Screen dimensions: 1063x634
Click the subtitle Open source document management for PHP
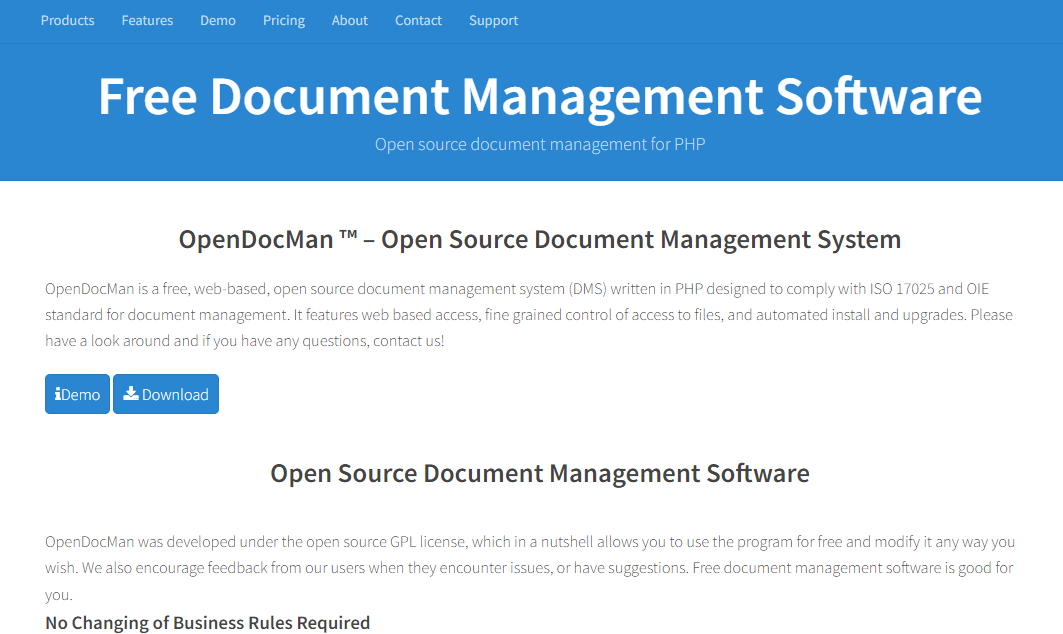coord(540,144)
